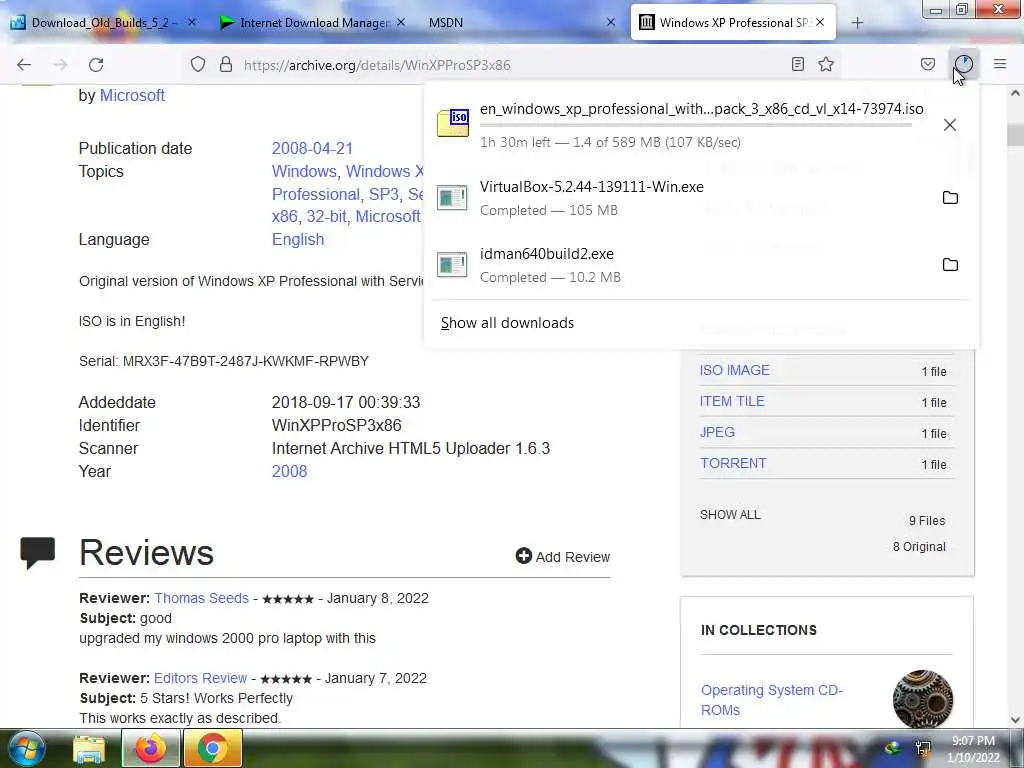Click Show all downloads

pyautogui.click(x=507, y=323)
